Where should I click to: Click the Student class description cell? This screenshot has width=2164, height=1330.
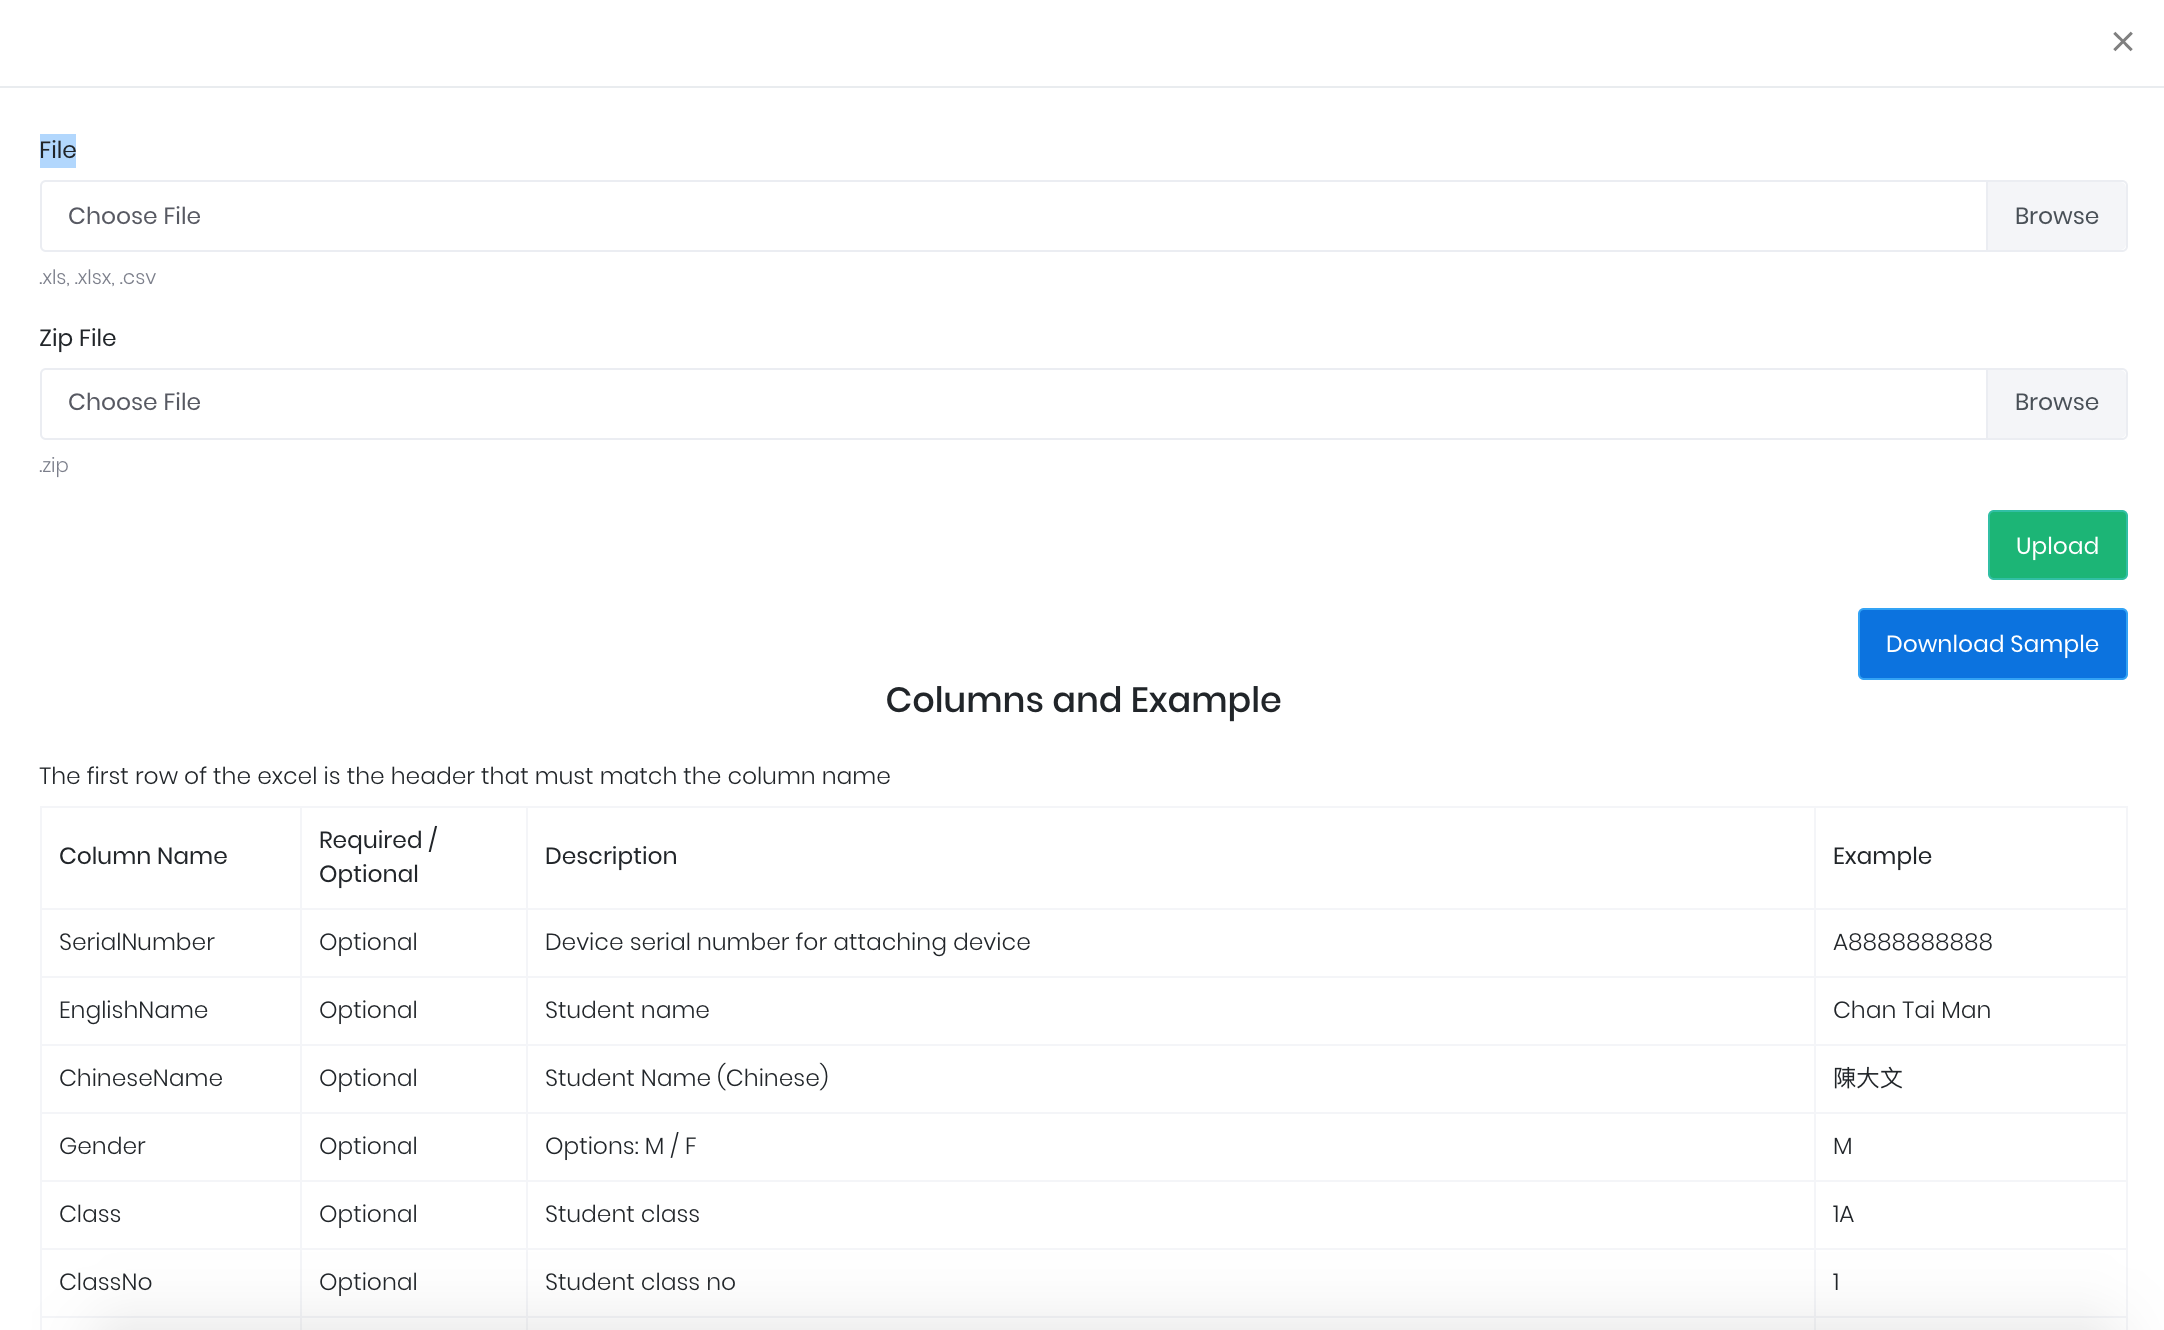click(x=622, y=1214)
